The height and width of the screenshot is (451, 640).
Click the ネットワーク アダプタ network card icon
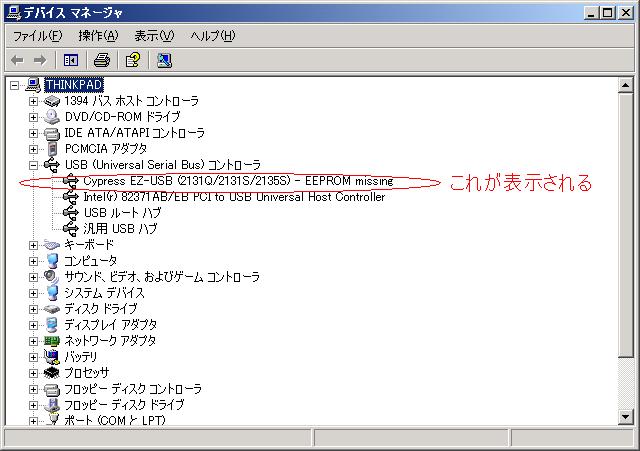pyautogui.click(x=52, y=341)
